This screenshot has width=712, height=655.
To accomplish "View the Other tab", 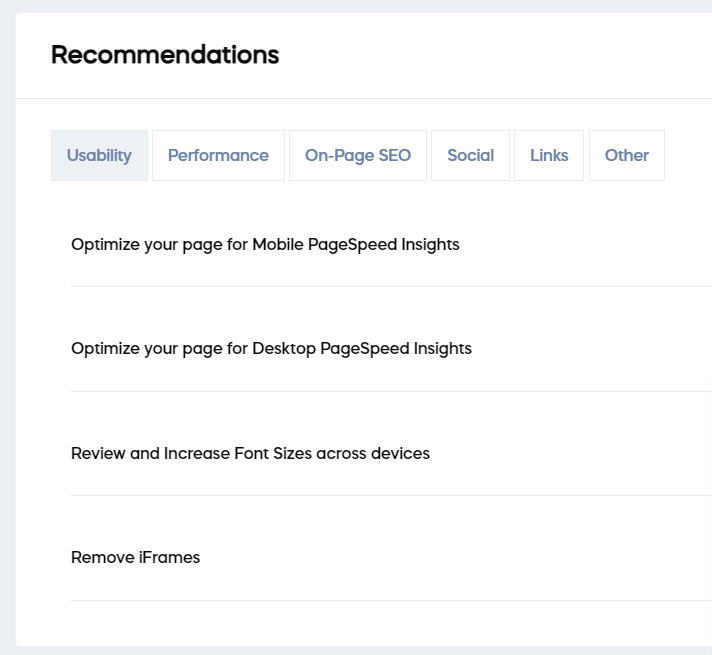I will (x=627, y=155).
